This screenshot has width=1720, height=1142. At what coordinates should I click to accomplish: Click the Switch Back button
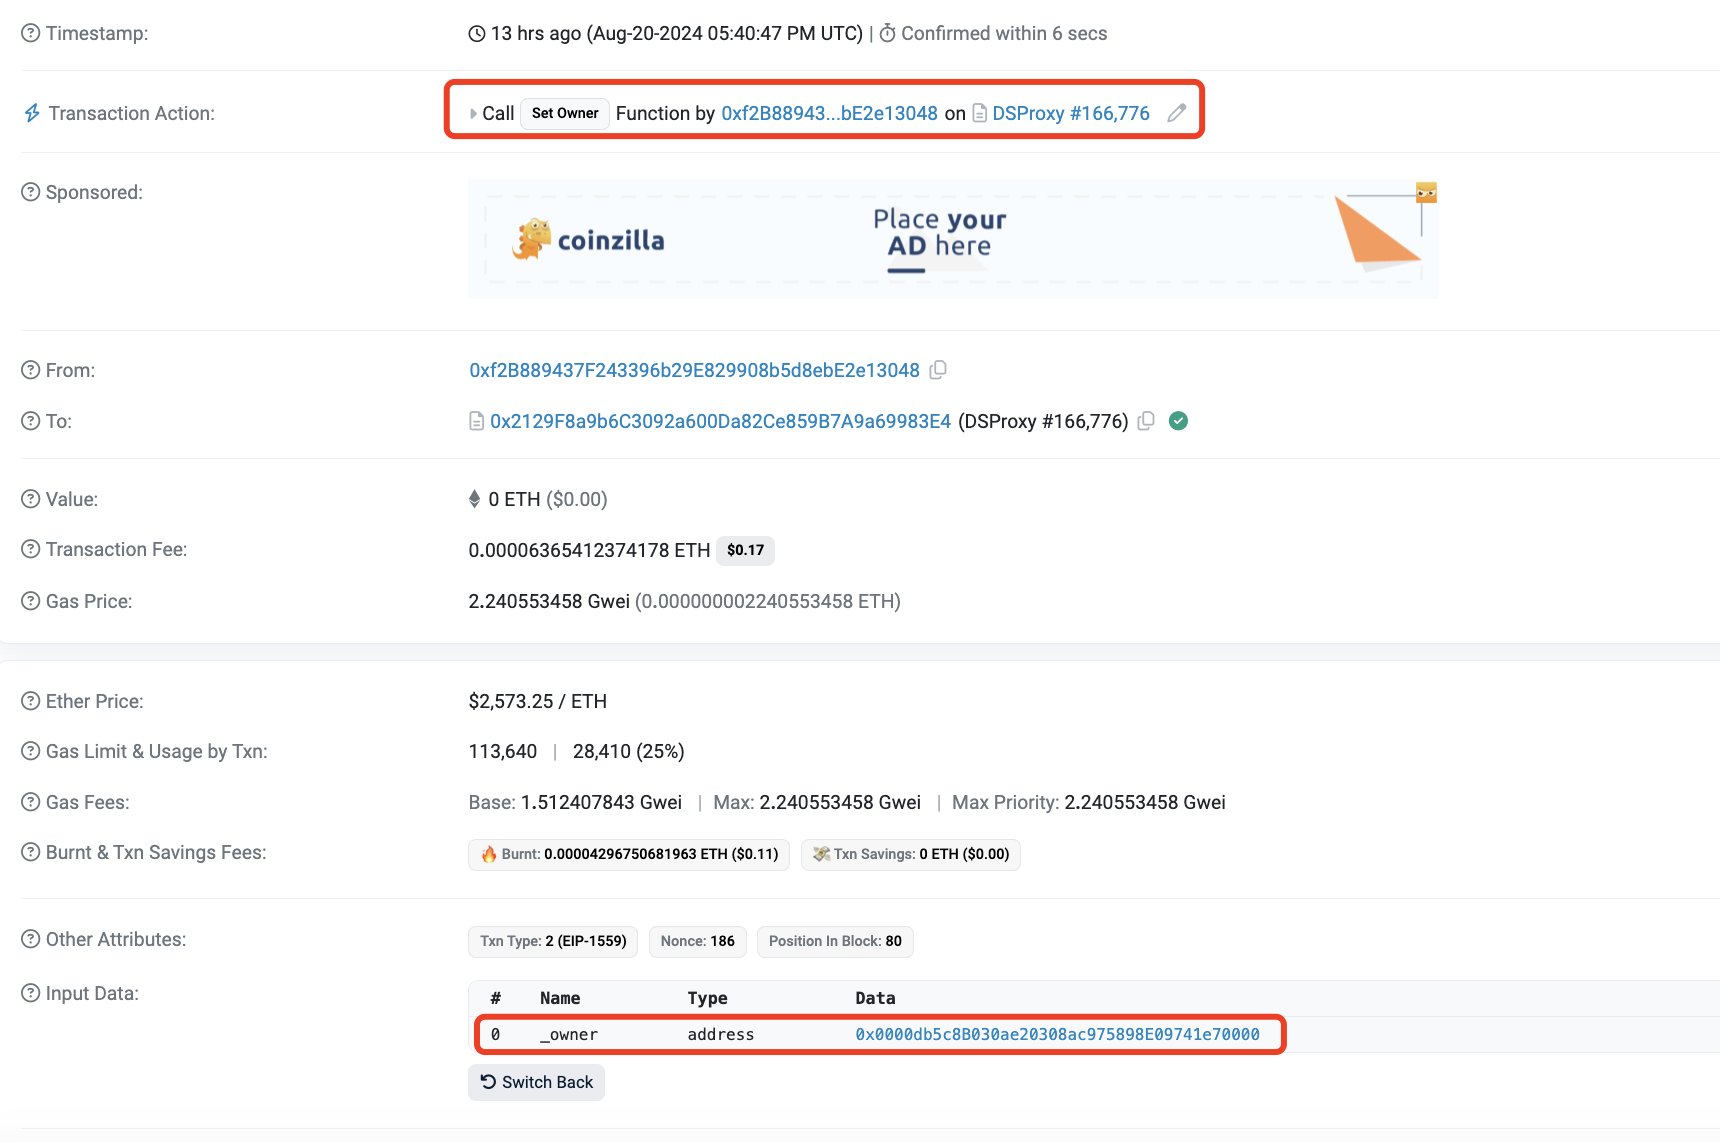tap(536, 1082)
